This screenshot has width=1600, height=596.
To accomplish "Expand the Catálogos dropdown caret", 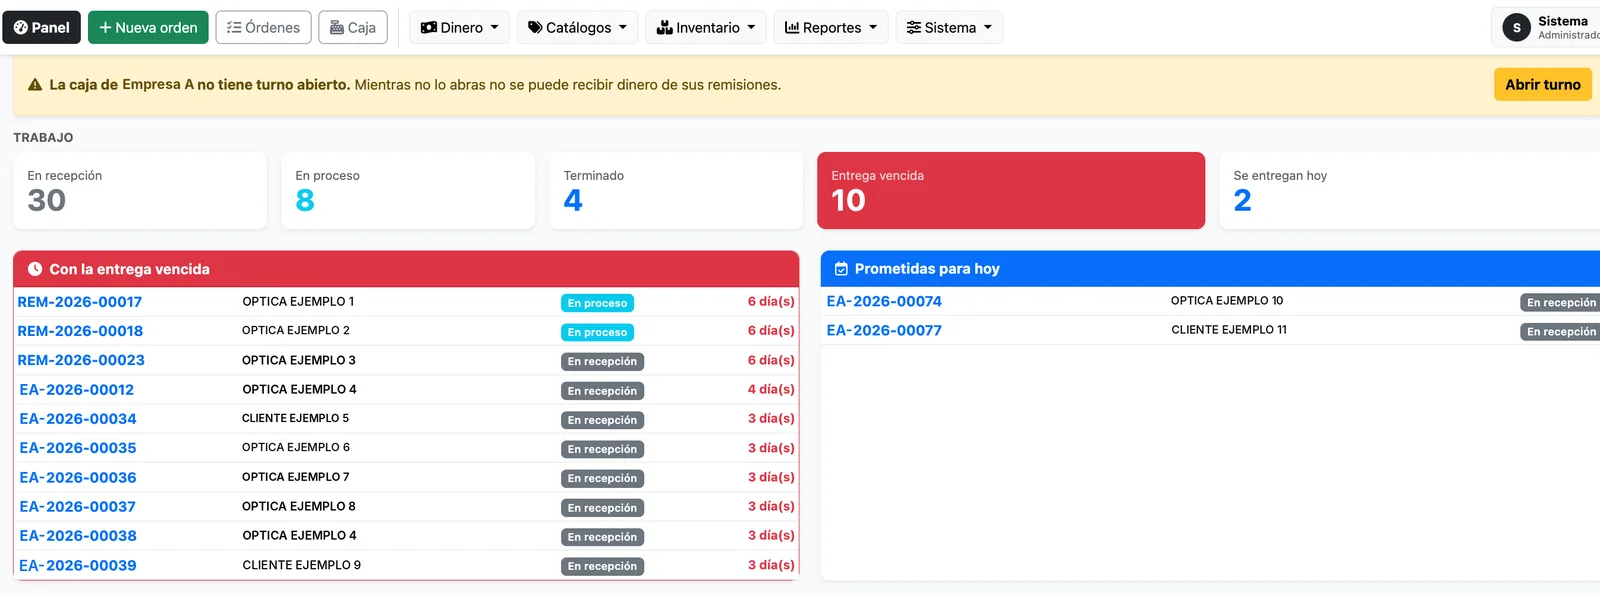I will (623, 28).
